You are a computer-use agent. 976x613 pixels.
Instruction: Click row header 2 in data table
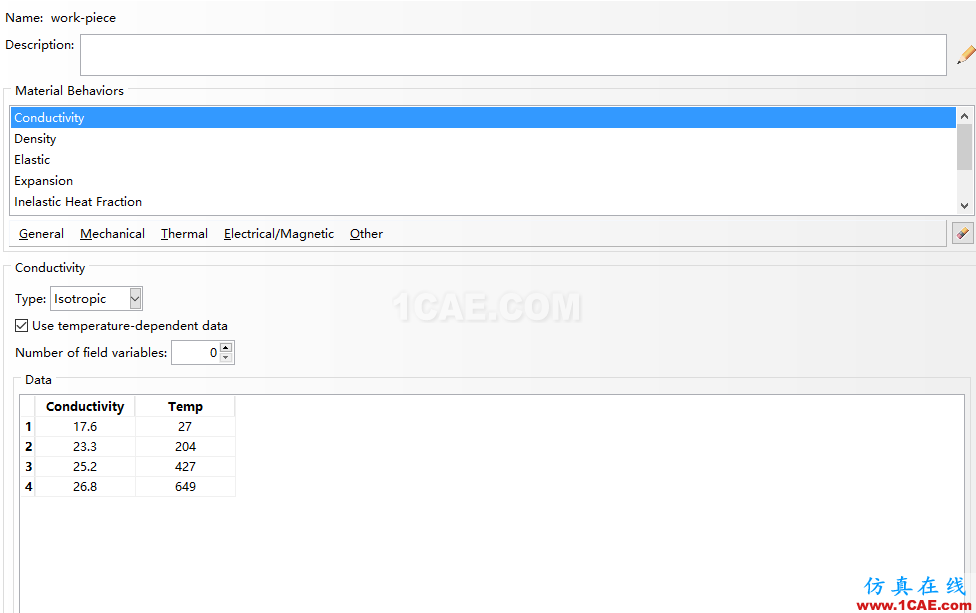coord(28,447)
